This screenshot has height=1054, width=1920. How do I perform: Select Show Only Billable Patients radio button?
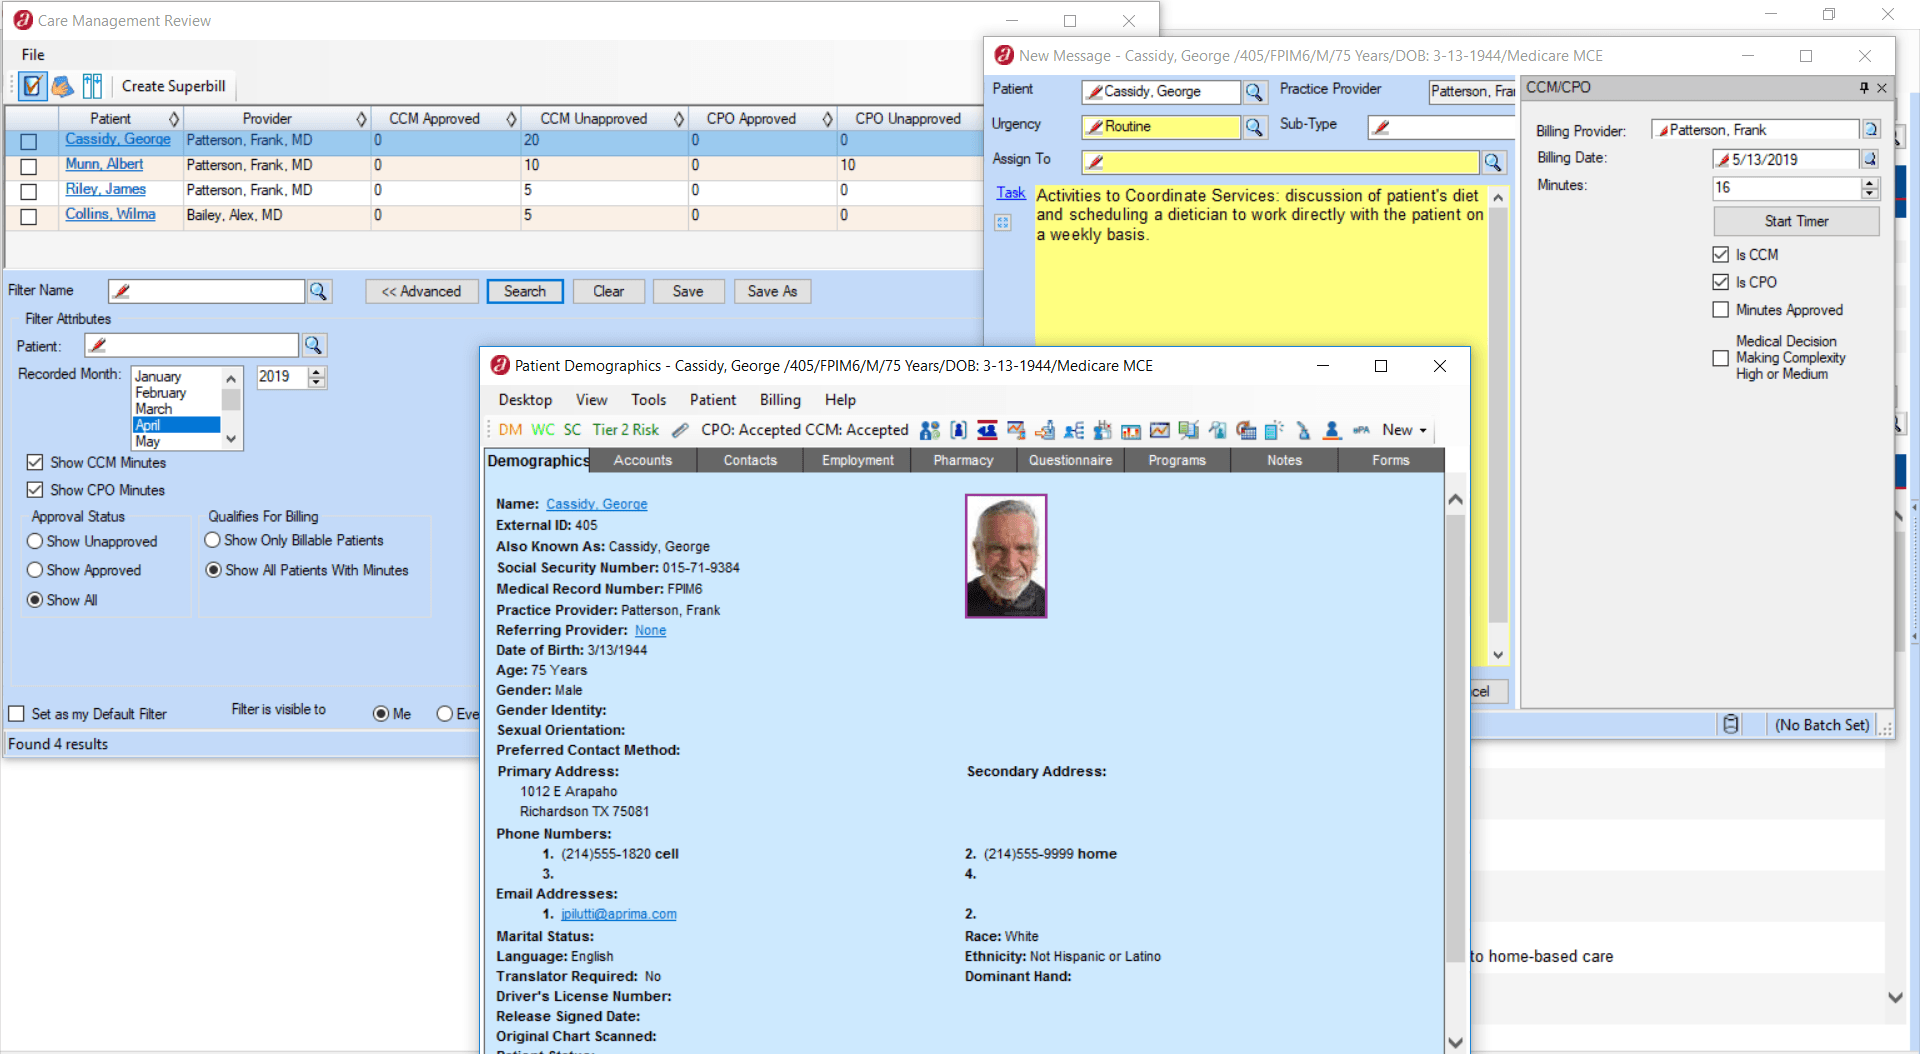[212, 540]
